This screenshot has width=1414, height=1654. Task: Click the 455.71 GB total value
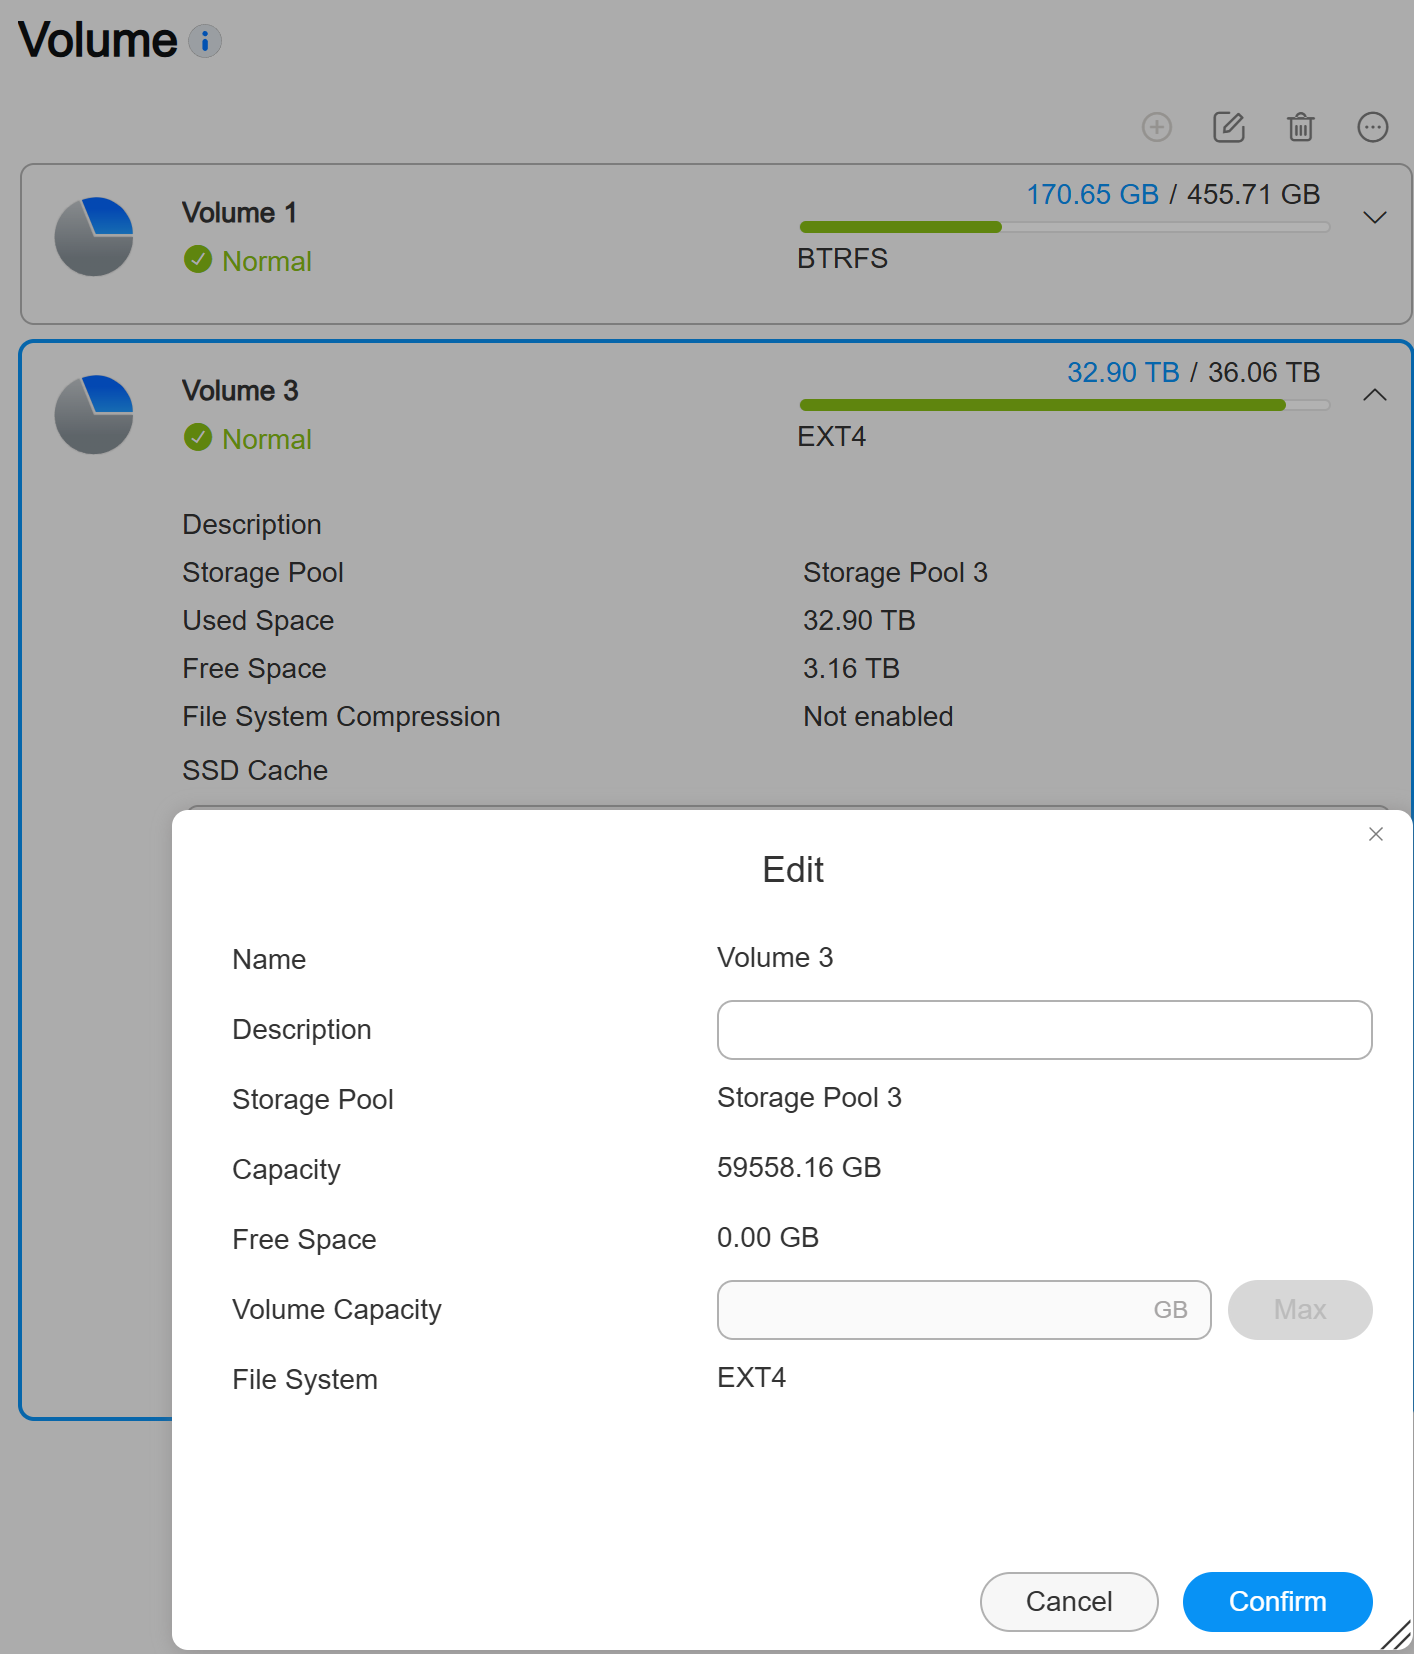point(1254,194)
